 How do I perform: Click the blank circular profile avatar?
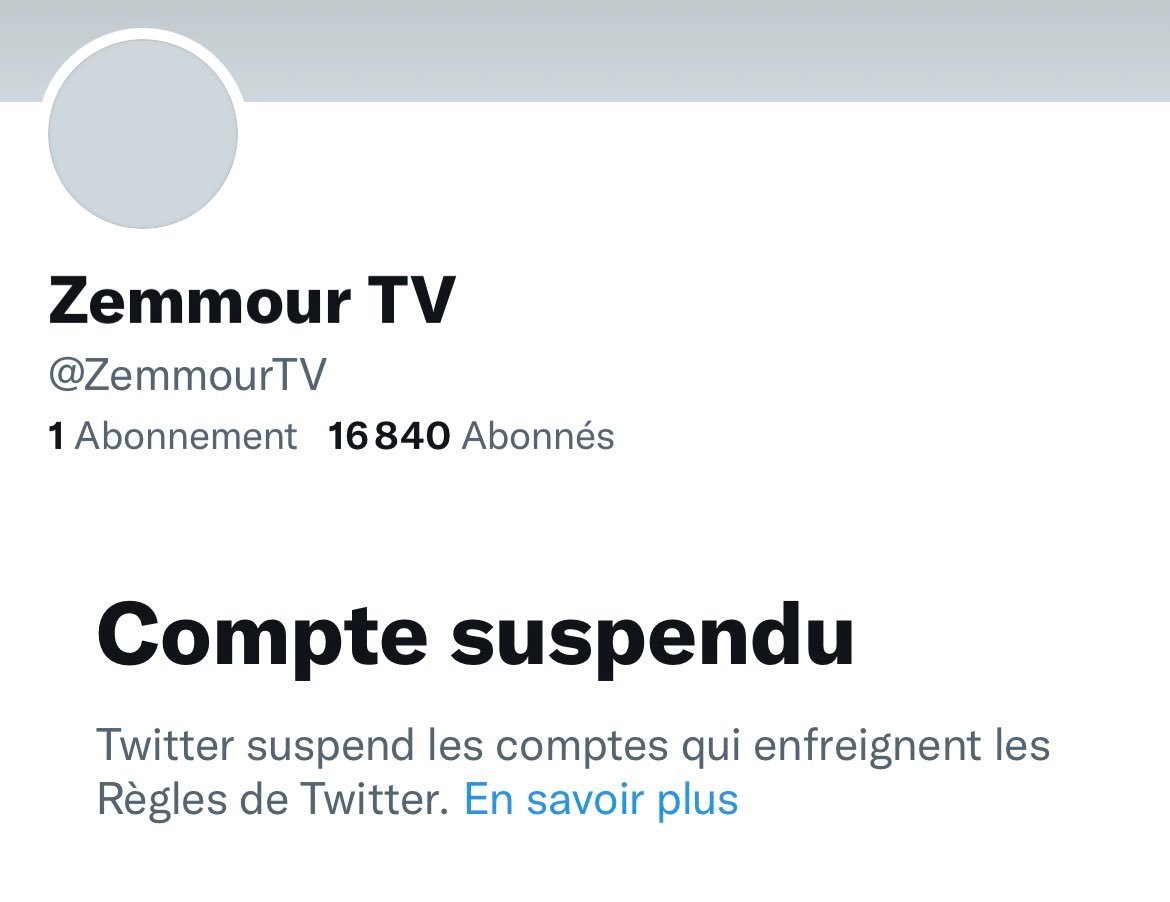143,134
